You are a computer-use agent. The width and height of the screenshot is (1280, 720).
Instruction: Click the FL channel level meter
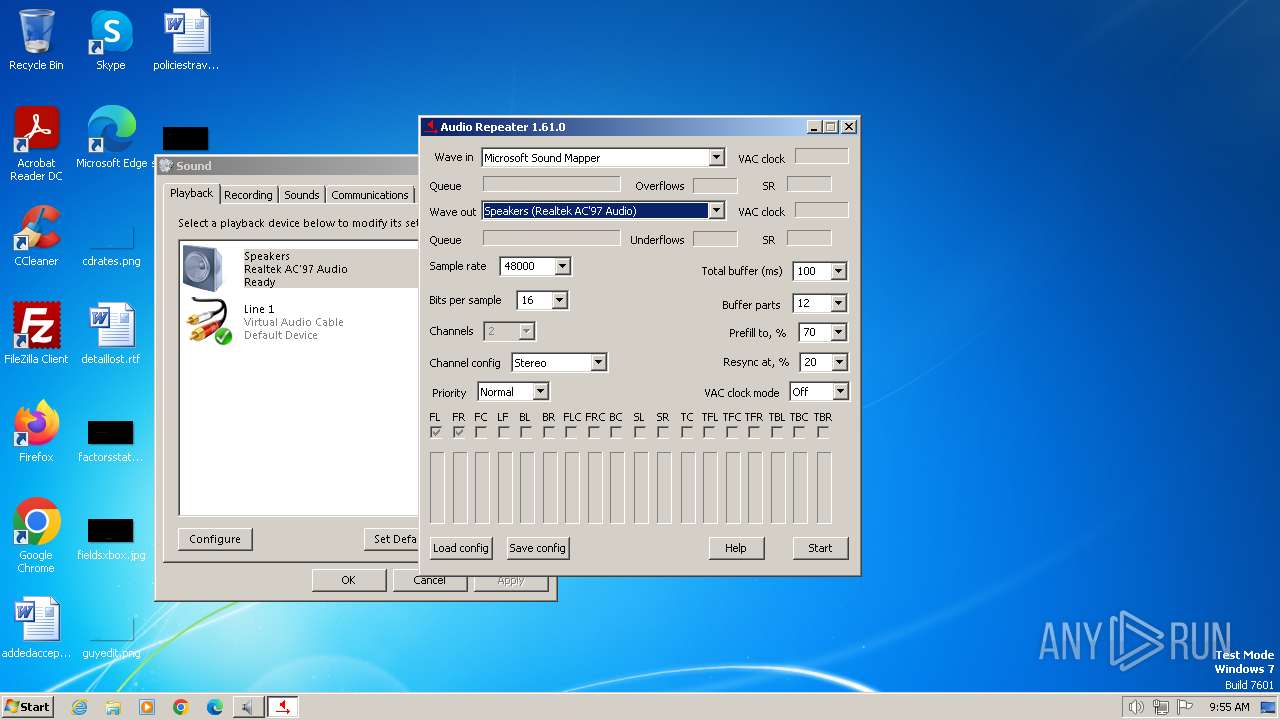coord(437,488)
